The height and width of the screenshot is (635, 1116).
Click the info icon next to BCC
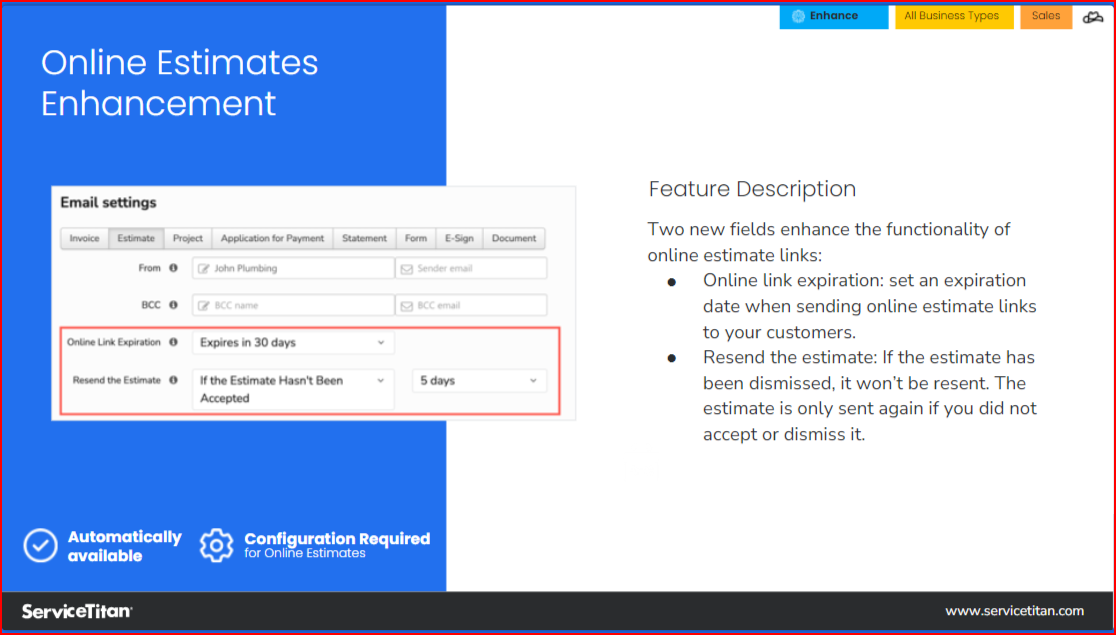(173, 305)
